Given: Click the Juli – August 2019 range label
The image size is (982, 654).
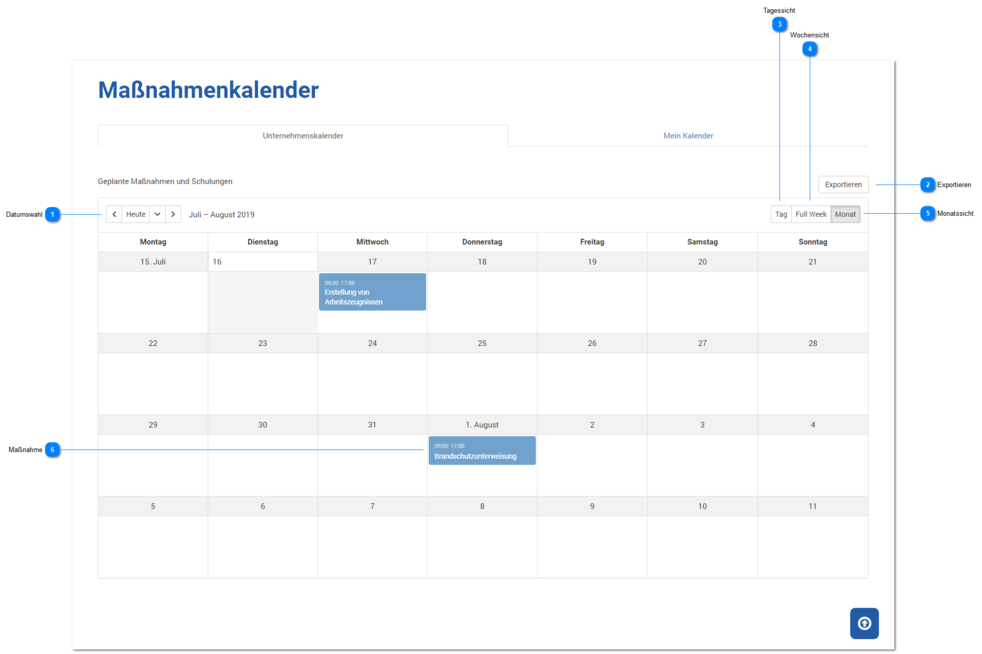Looking at the screenshot, I should pyautogui.click(x=222, y=214).
